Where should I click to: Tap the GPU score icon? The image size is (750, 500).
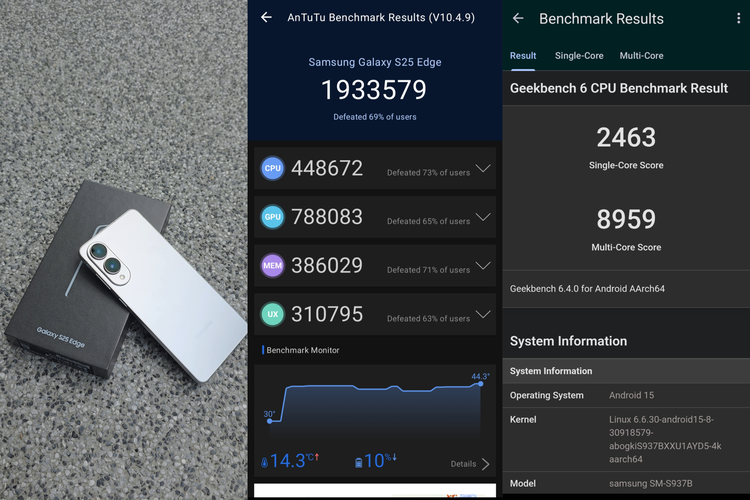pyautogui.click(x=272, y=217)
